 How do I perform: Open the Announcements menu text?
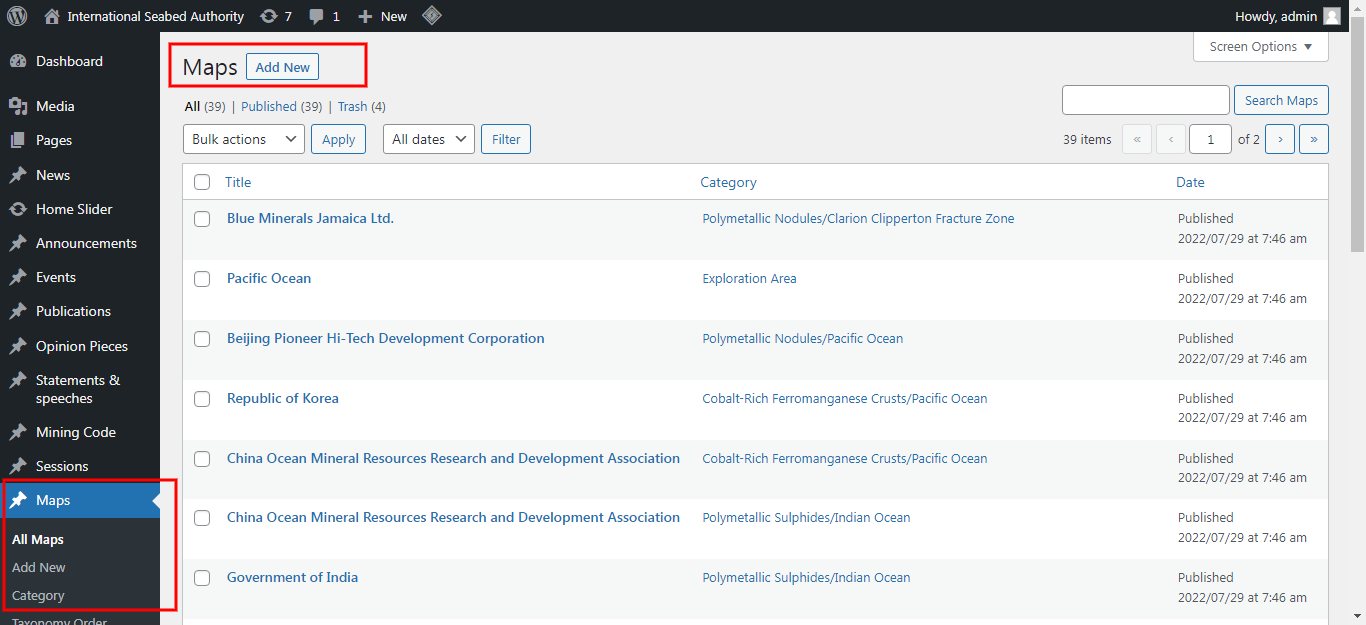pos(86,243)
